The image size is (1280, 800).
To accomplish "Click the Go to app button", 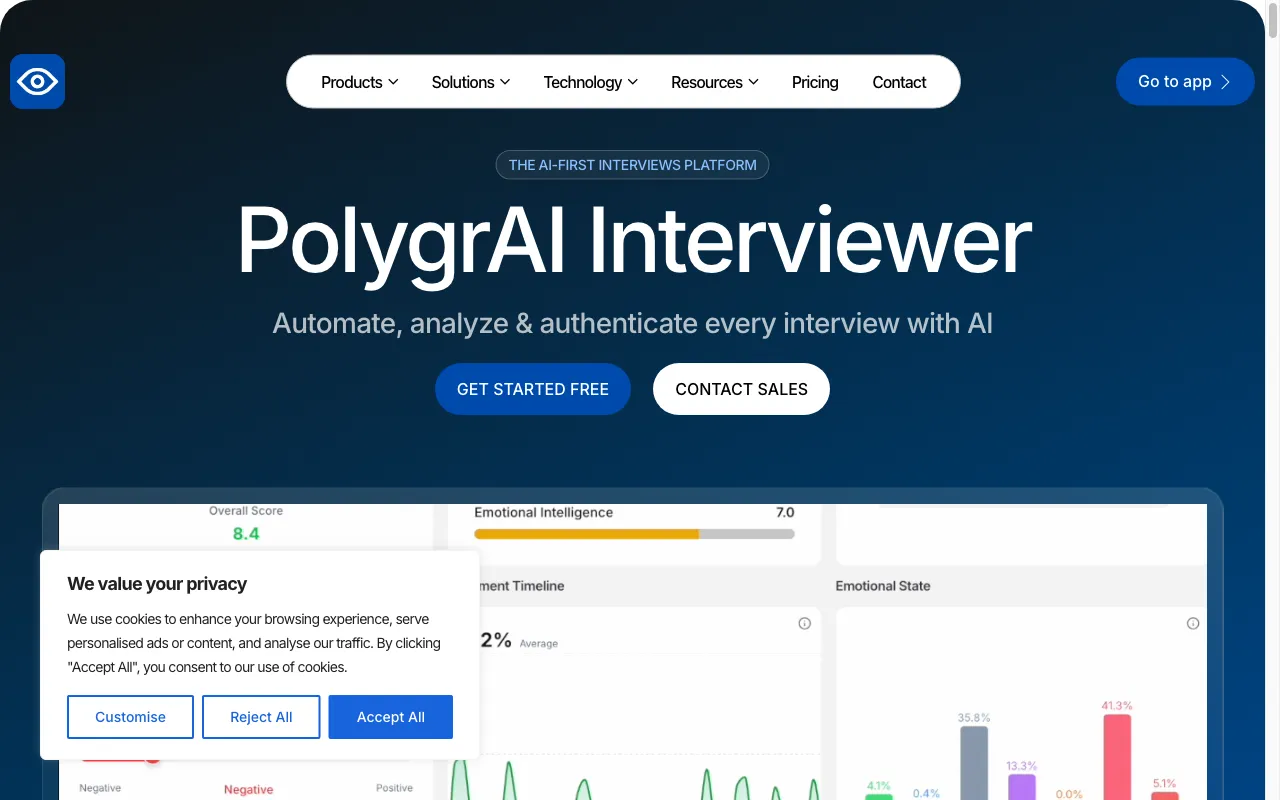I will pyautogui.click(x=1185, y=82).
